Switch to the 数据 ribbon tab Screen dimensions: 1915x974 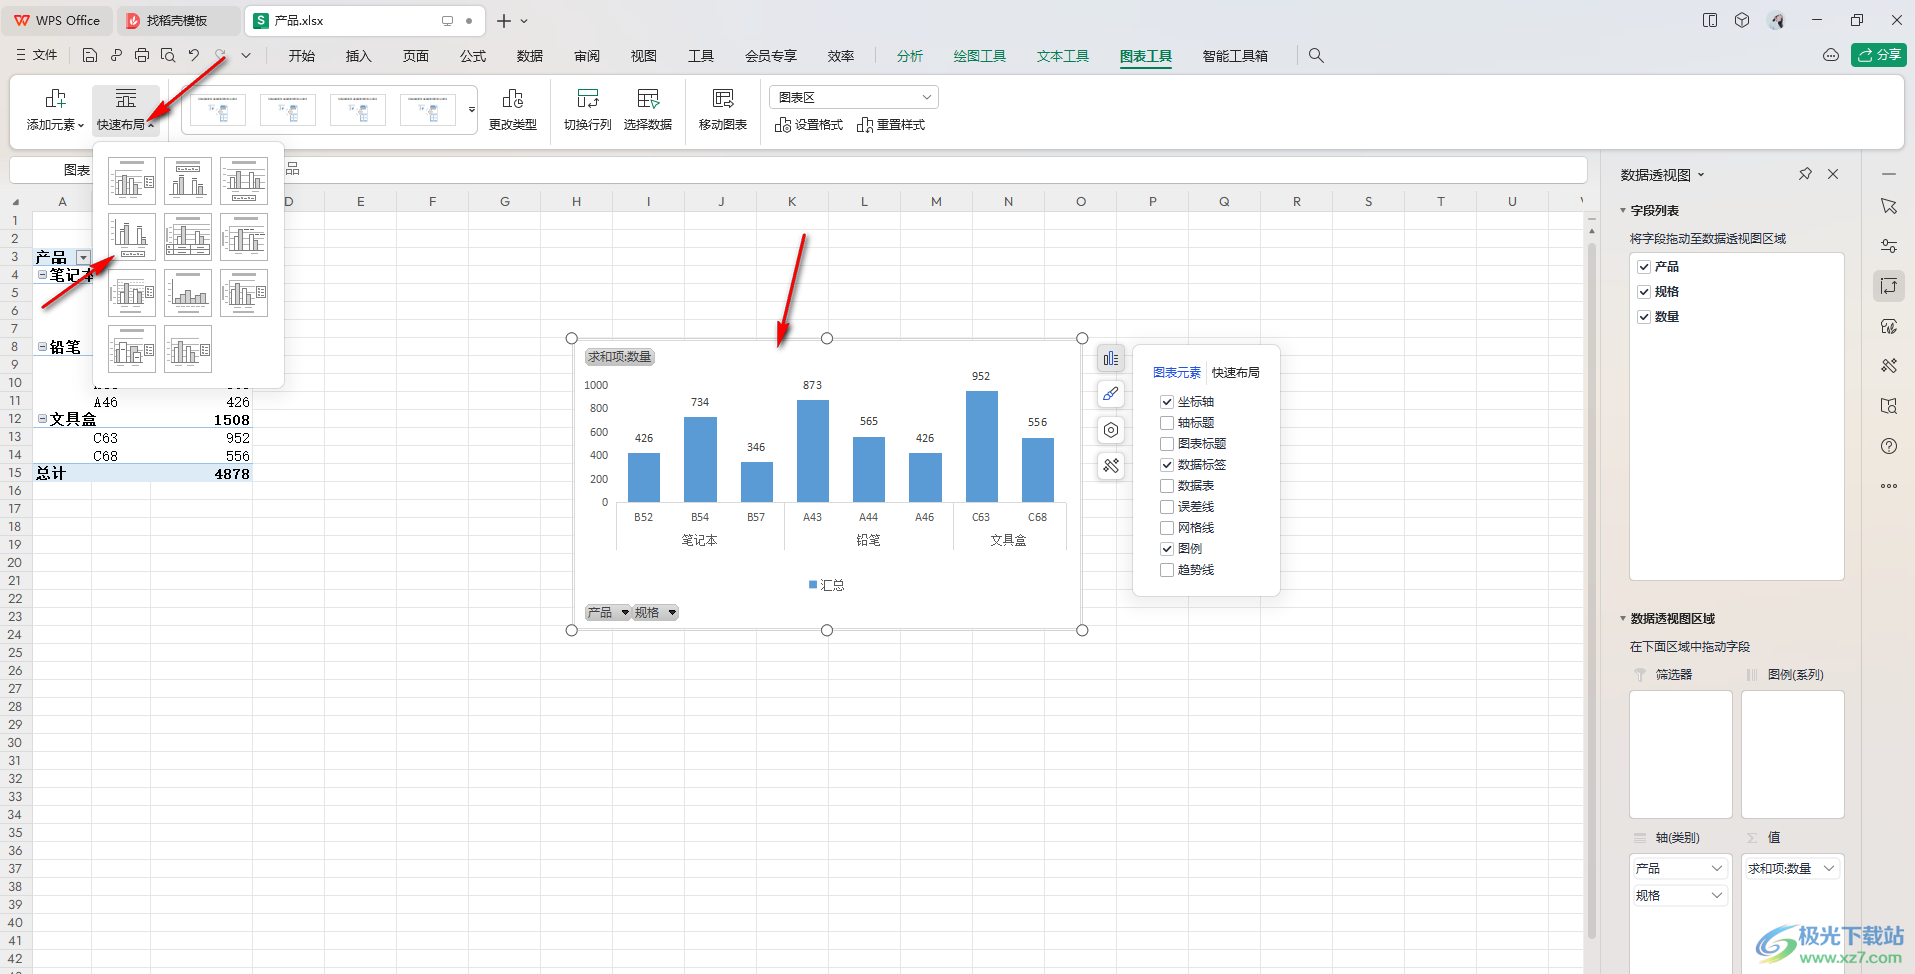[x=530, y=56]
